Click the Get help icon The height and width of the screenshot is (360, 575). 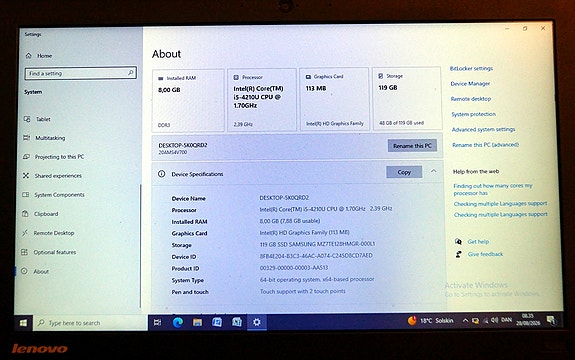coord(458,241)
